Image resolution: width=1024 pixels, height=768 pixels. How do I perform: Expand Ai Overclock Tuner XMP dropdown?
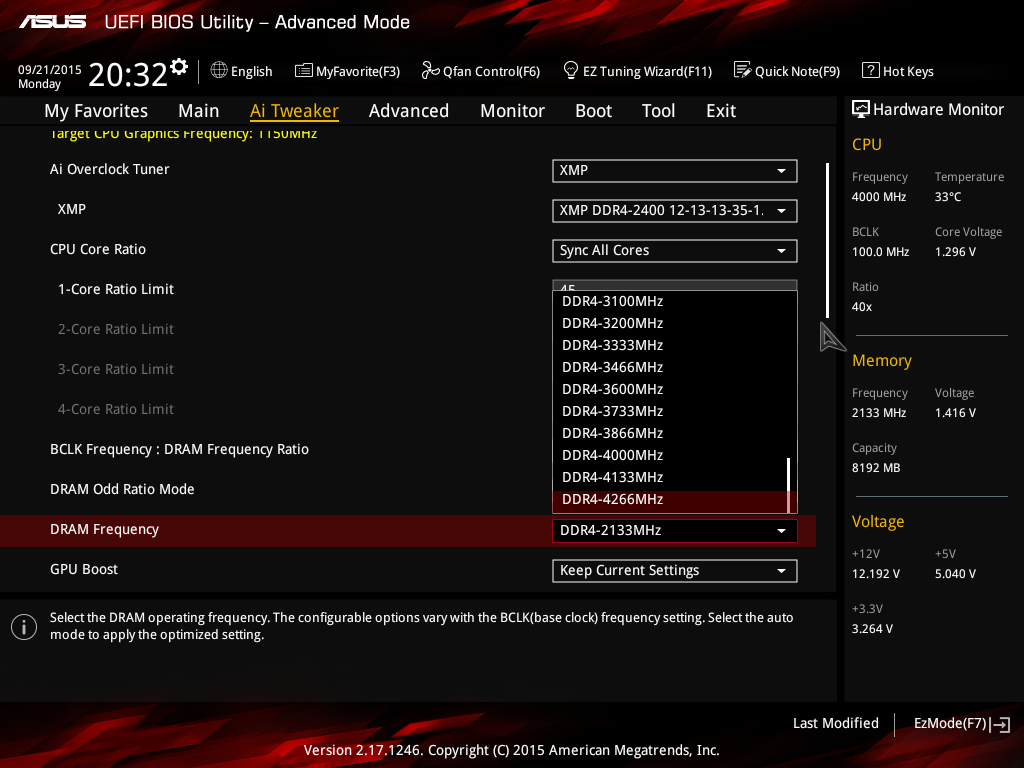[675, 170]
